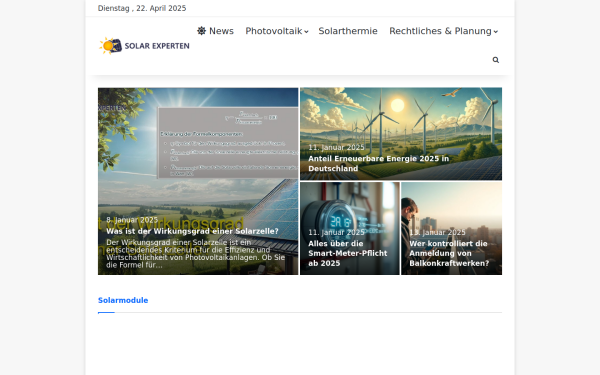Open 'Wer kontrolliert die Anmeldung von Balkonkraftwerken?' article
Image resolution: width=600 pixels, height=375 pixels.
(x=449, y=253)
